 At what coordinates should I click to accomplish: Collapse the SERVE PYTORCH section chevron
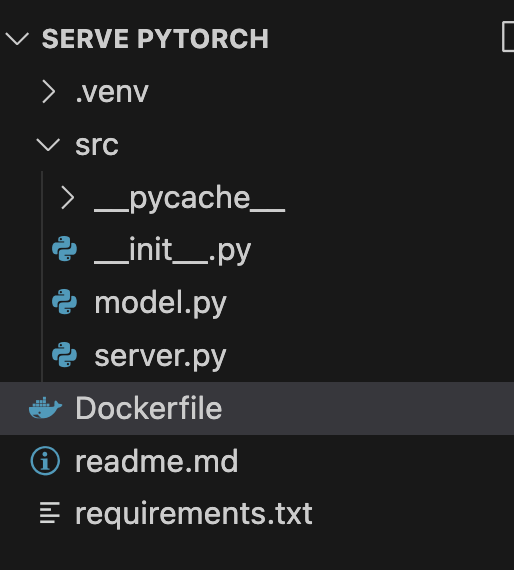click(x=17, y=39)
